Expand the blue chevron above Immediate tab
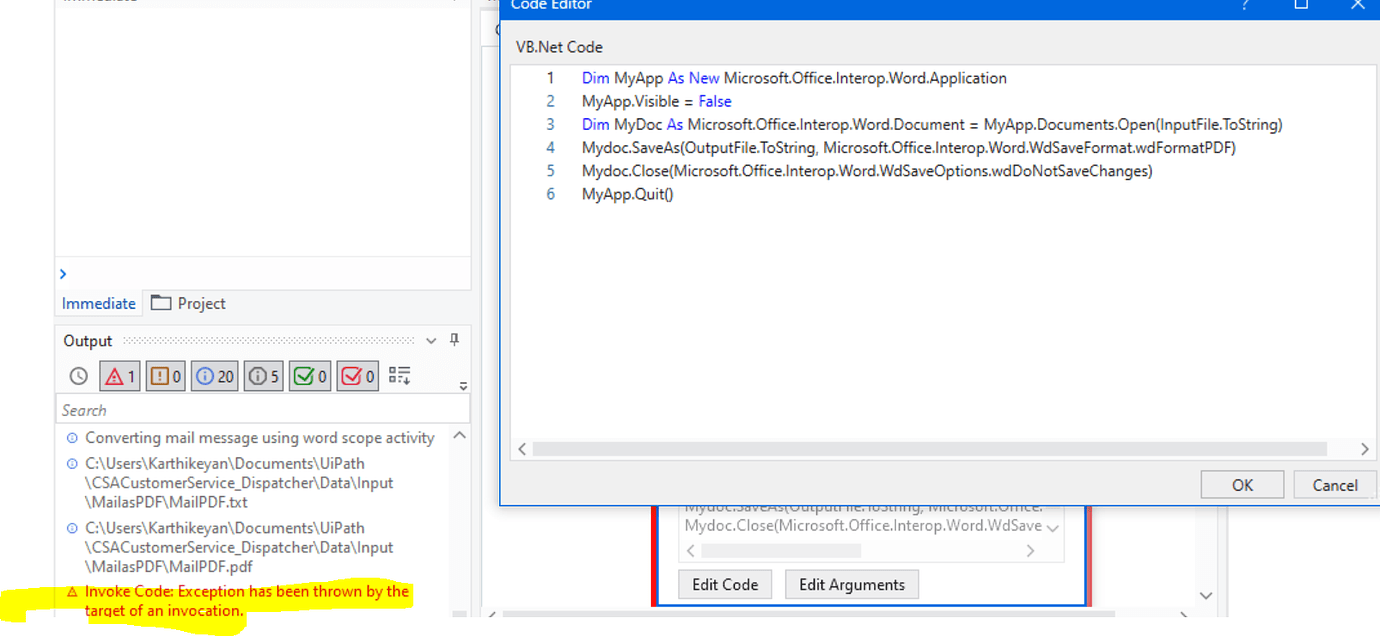The image size is (1380, 636). point(63,273)
